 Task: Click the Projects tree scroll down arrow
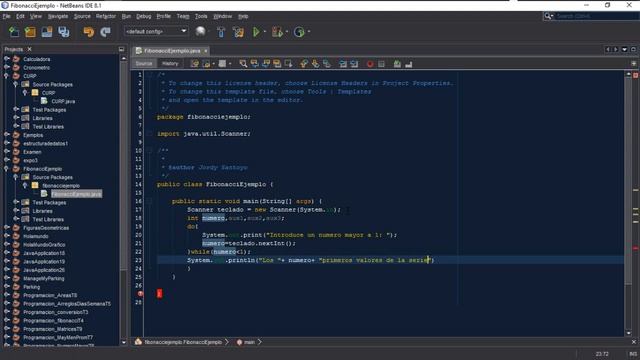point(124,342)
